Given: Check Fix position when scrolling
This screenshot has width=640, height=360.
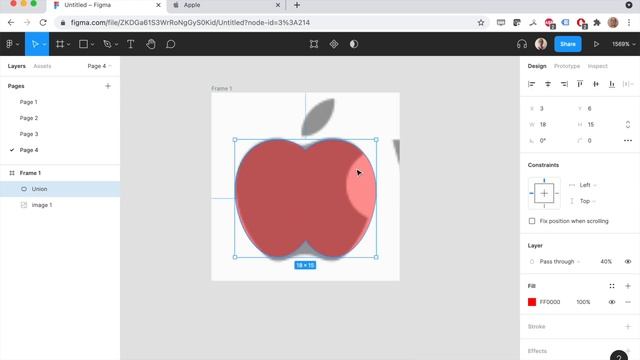Looking at the screenshot, I should tap(532, 221).
